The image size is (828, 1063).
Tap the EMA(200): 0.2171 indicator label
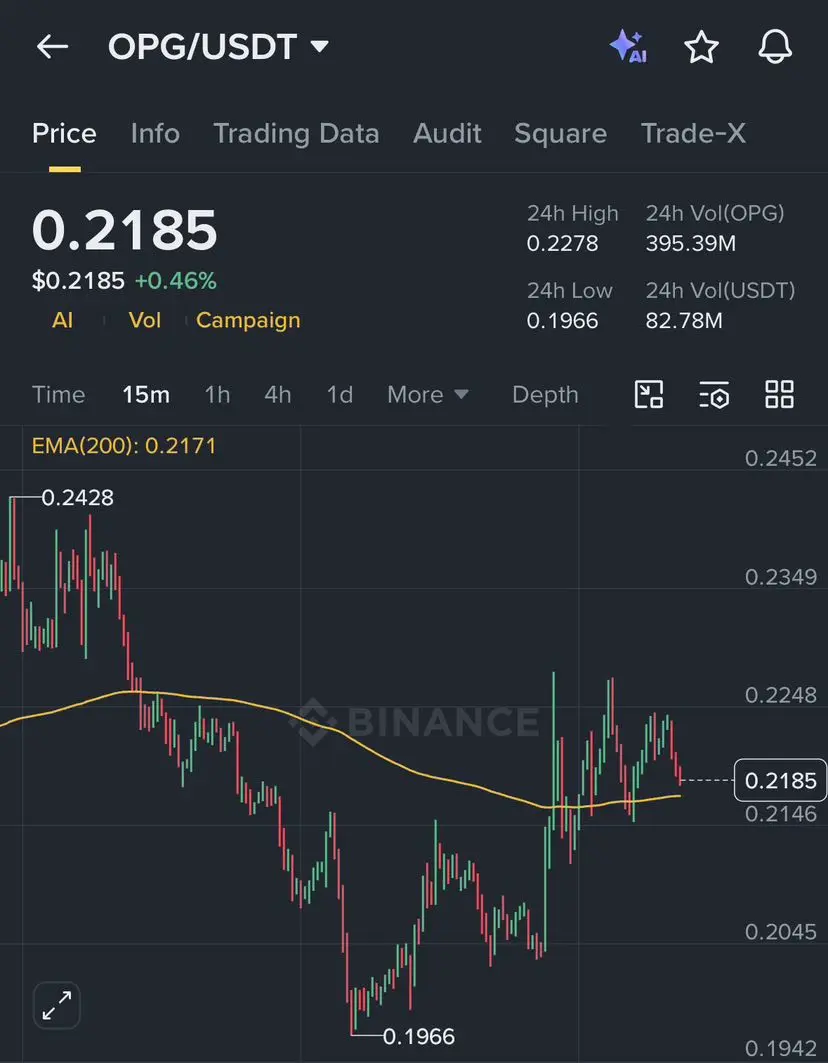pyautogui.click(x=124, y=446)
